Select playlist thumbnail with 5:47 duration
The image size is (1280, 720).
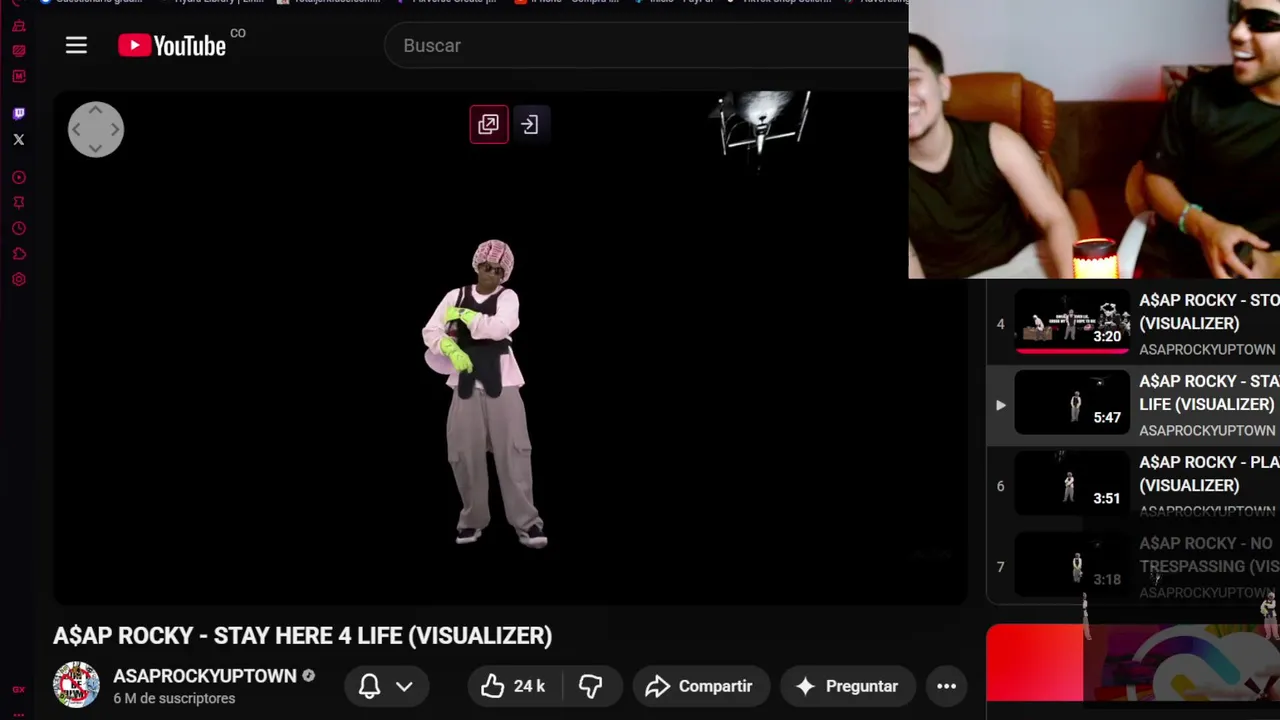pyautogui.click(x=1072, y=404)
